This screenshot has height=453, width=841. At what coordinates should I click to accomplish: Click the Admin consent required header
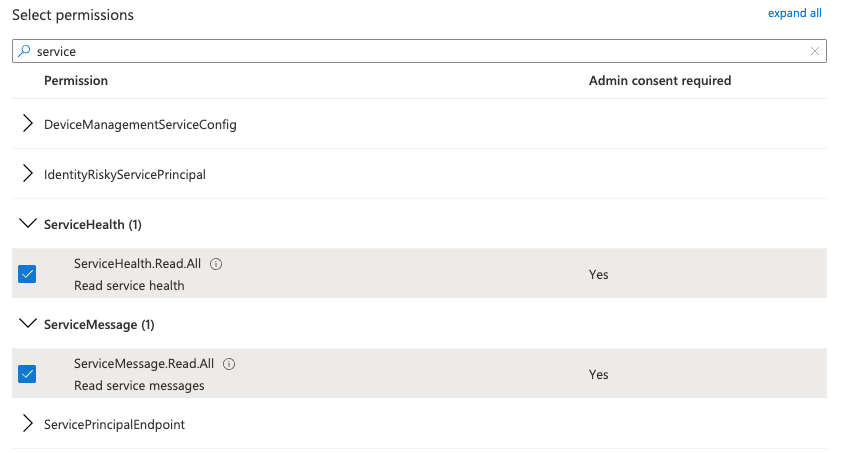(659, 80)
